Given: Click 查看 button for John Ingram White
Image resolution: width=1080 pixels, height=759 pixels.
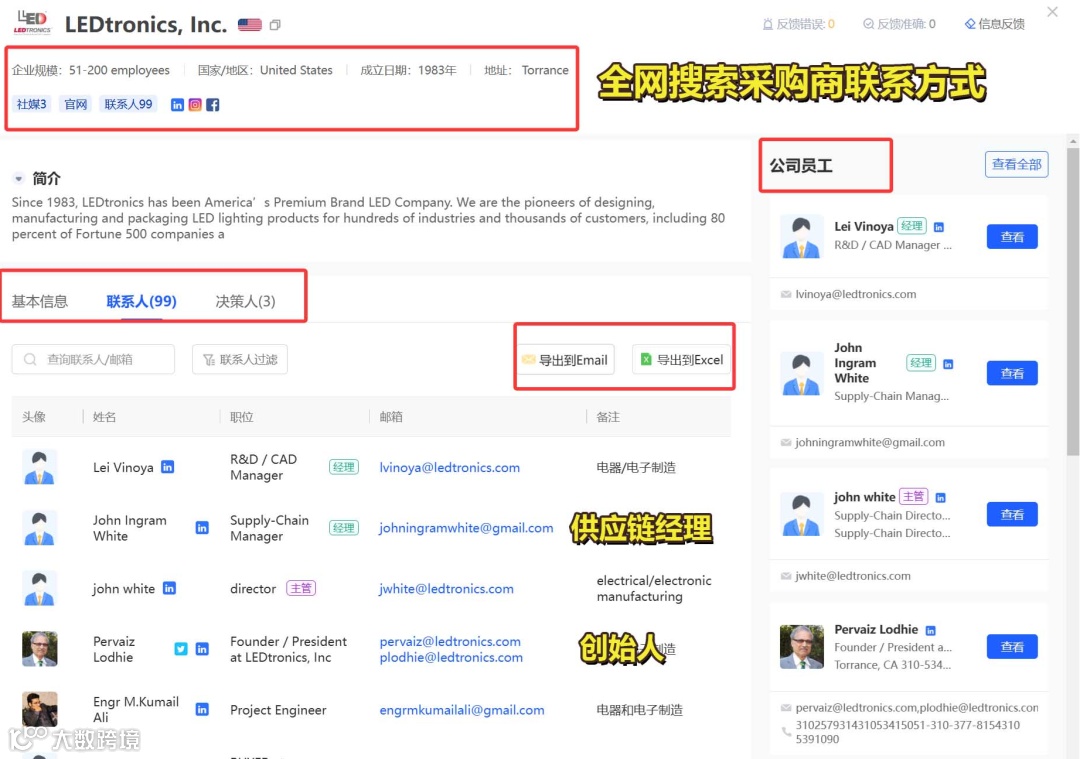Looking at the screenshot, I should pos(1012,373).
